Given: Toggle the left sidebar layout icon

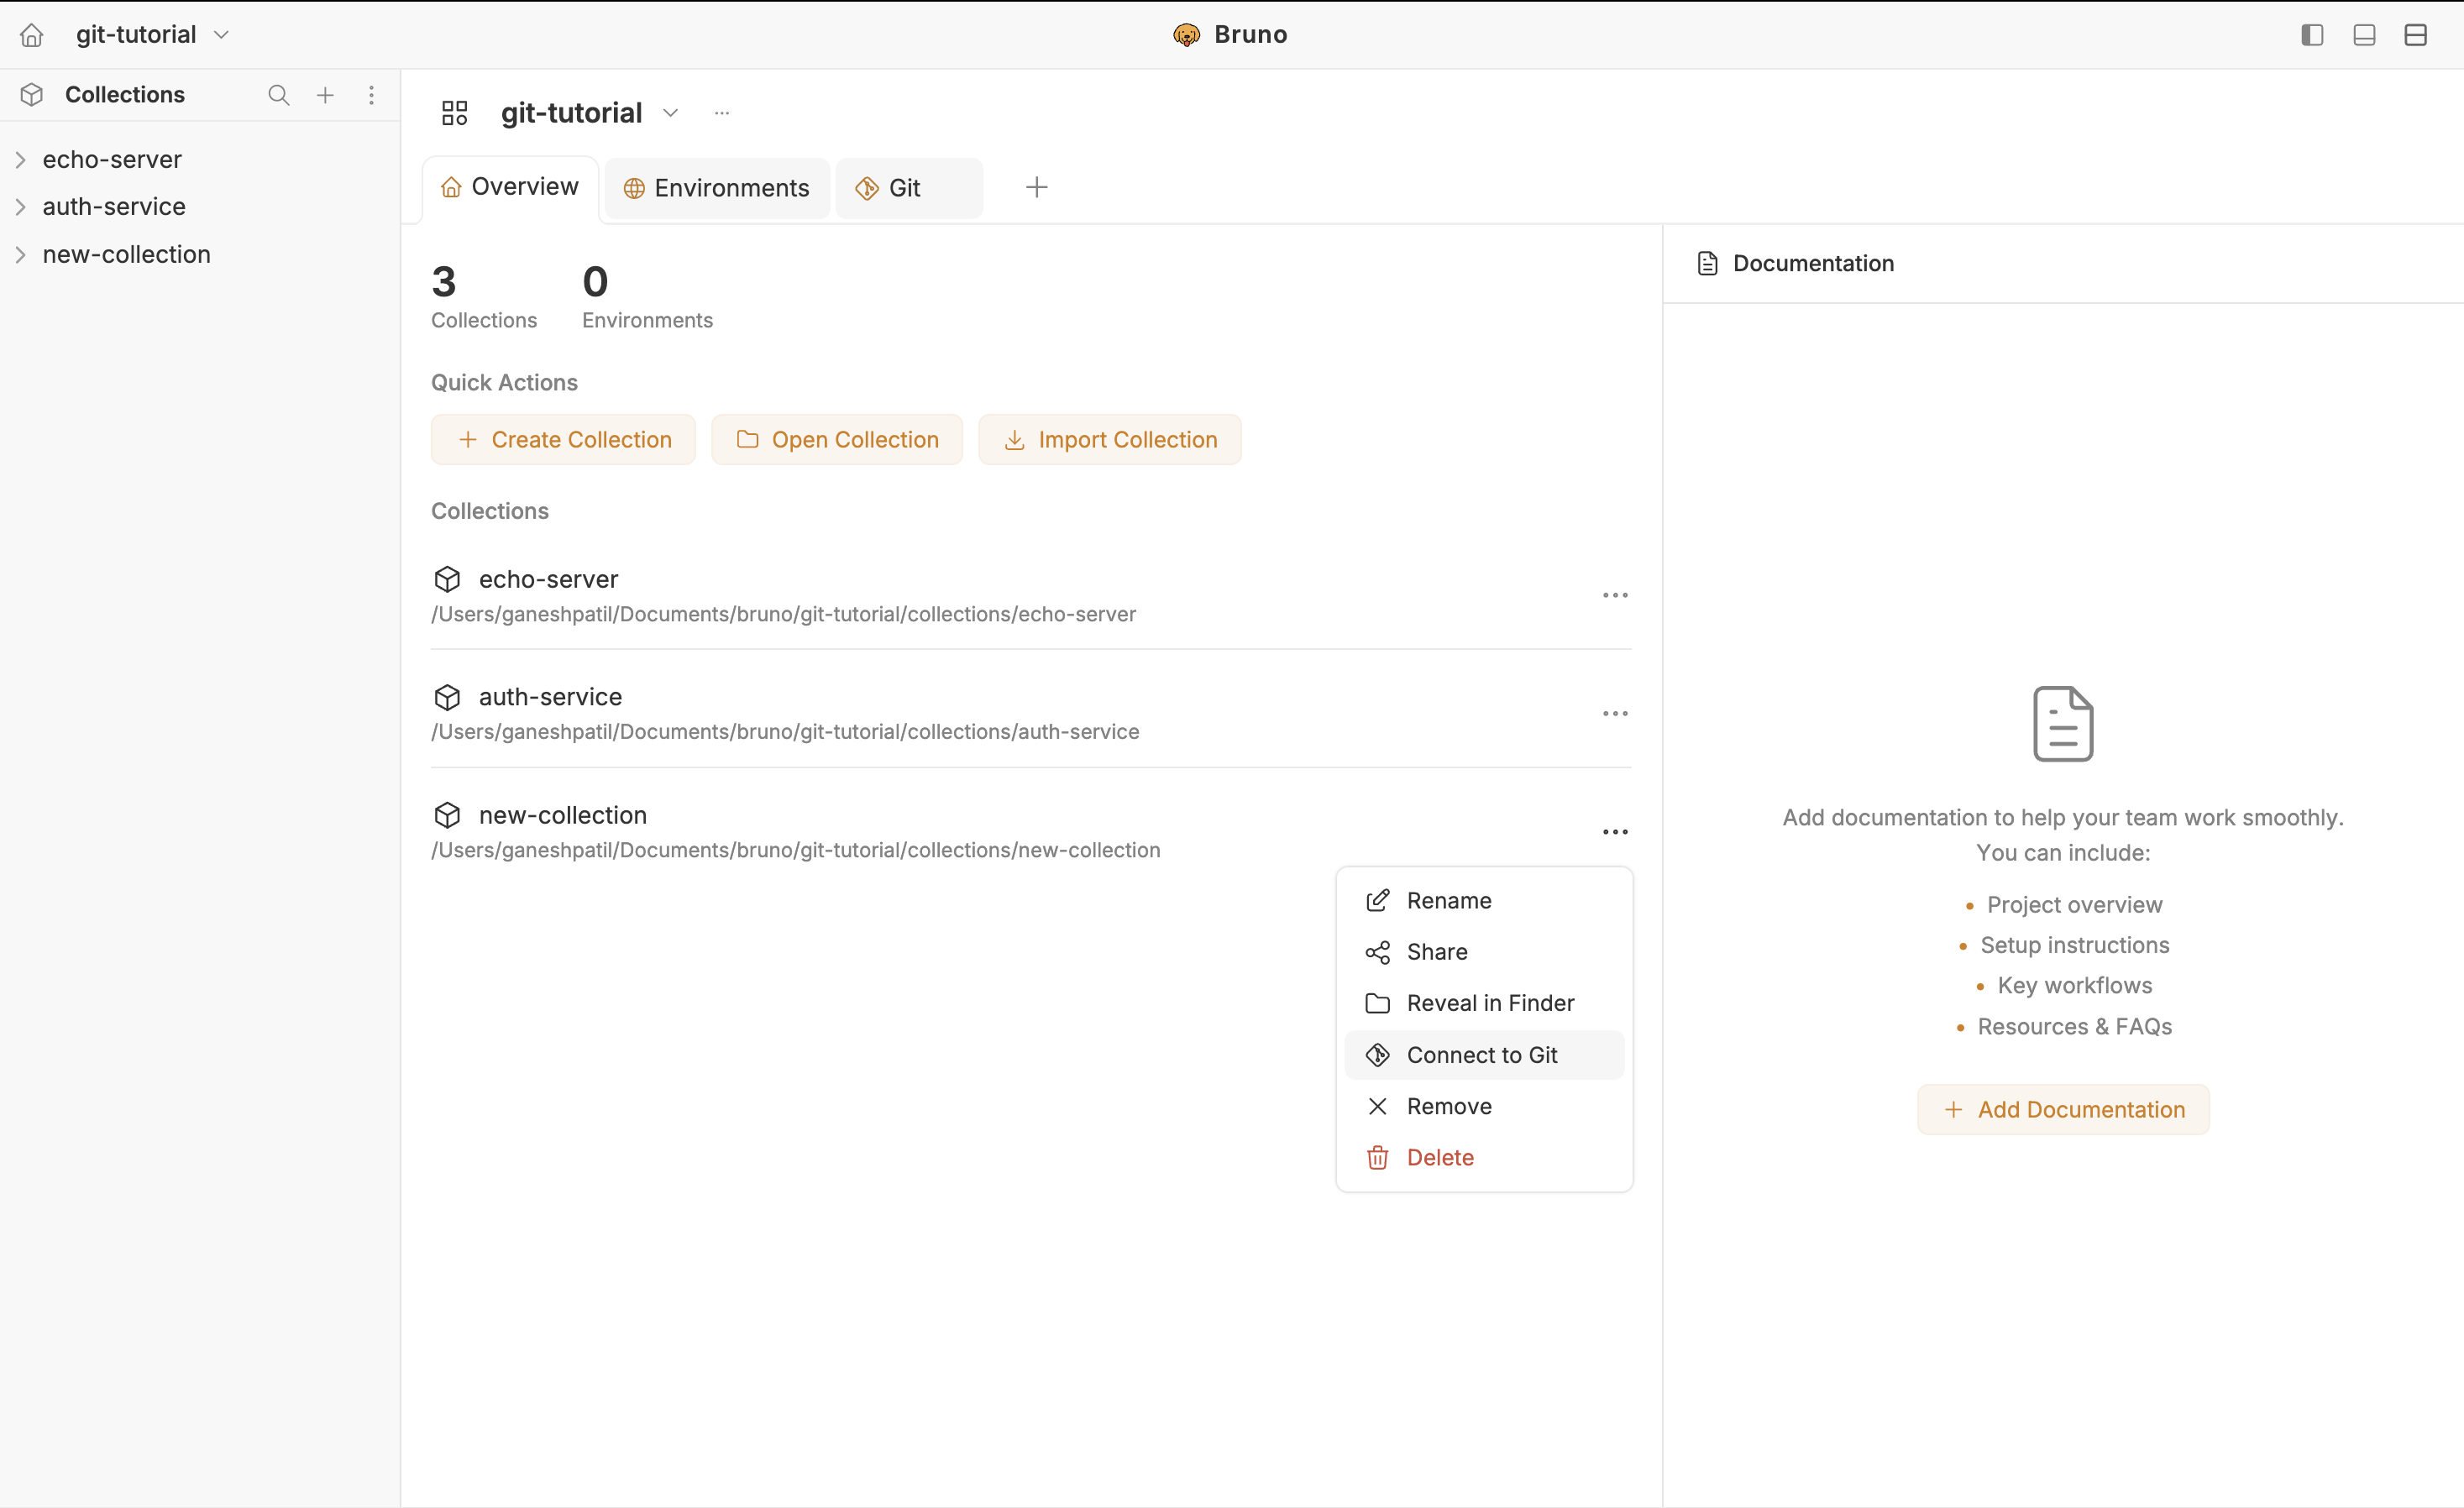Looking at the screenshot, I should 2312,35.
